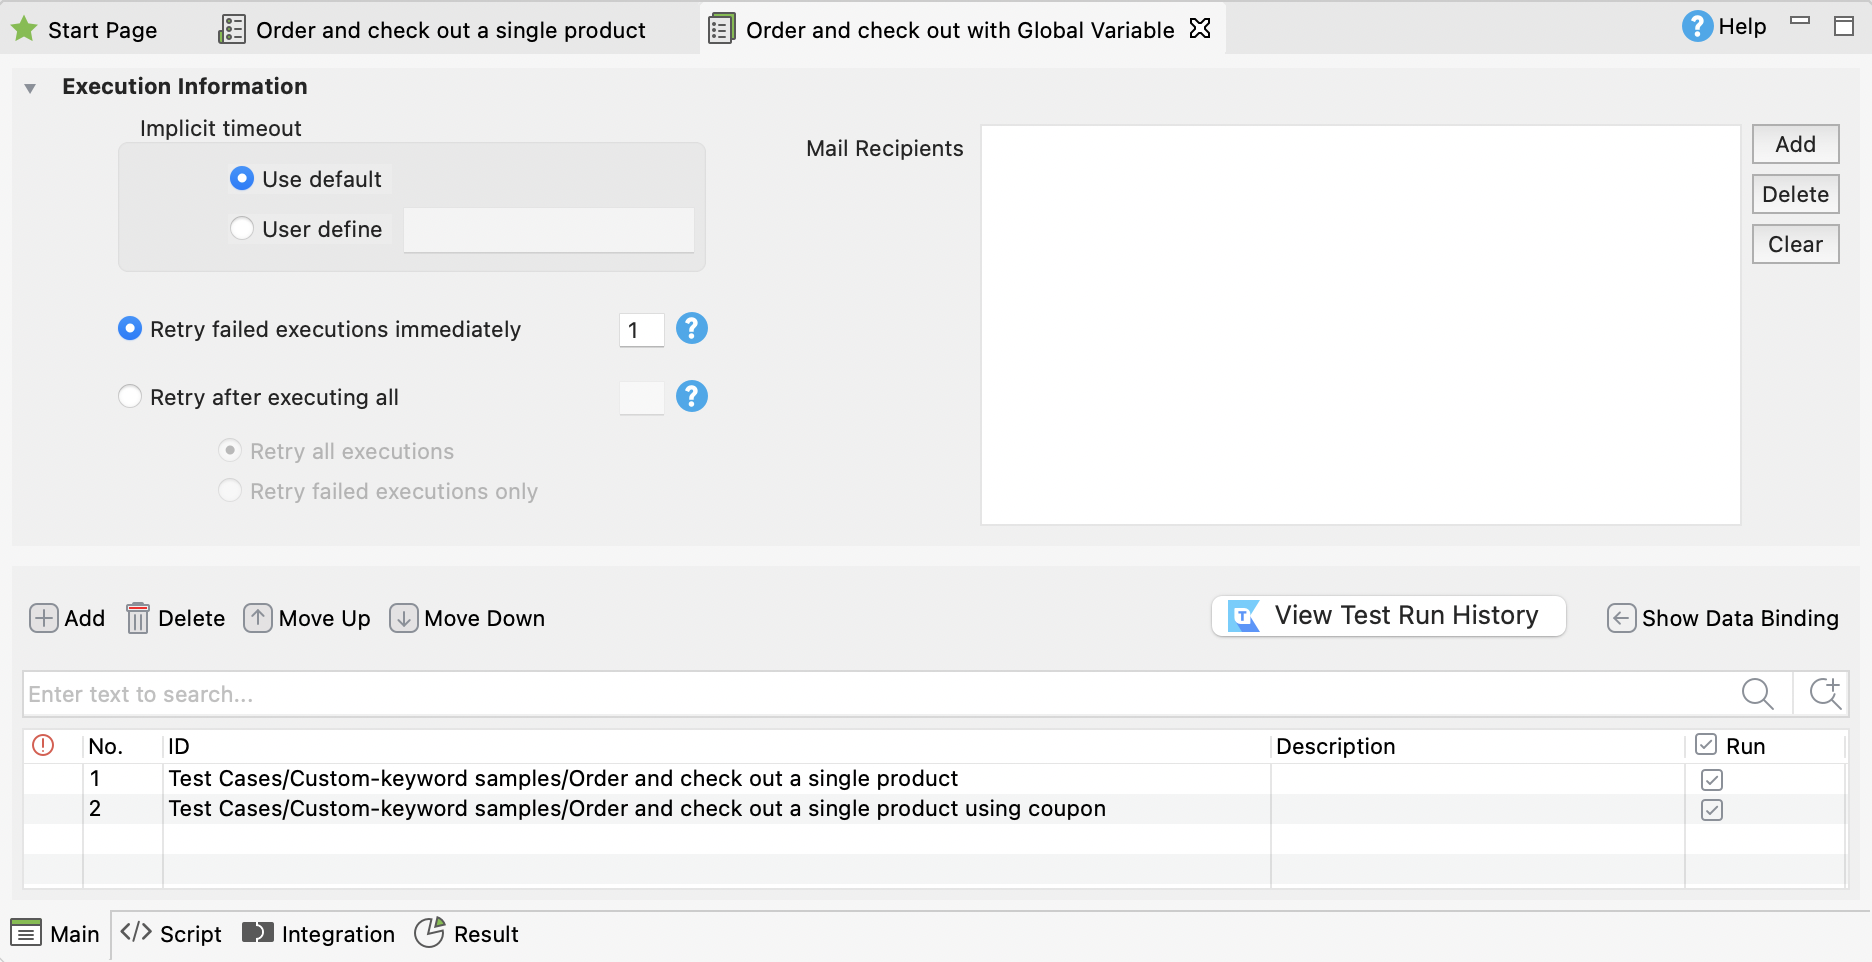Screen dimensions: 1872x962
Task: Move the selected test case up
Action: click(258, 618)
